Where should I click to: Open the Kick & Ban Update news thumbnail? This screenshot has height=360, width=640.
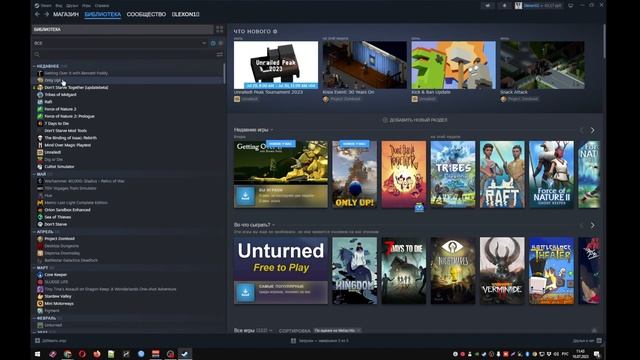pos(453,65)
